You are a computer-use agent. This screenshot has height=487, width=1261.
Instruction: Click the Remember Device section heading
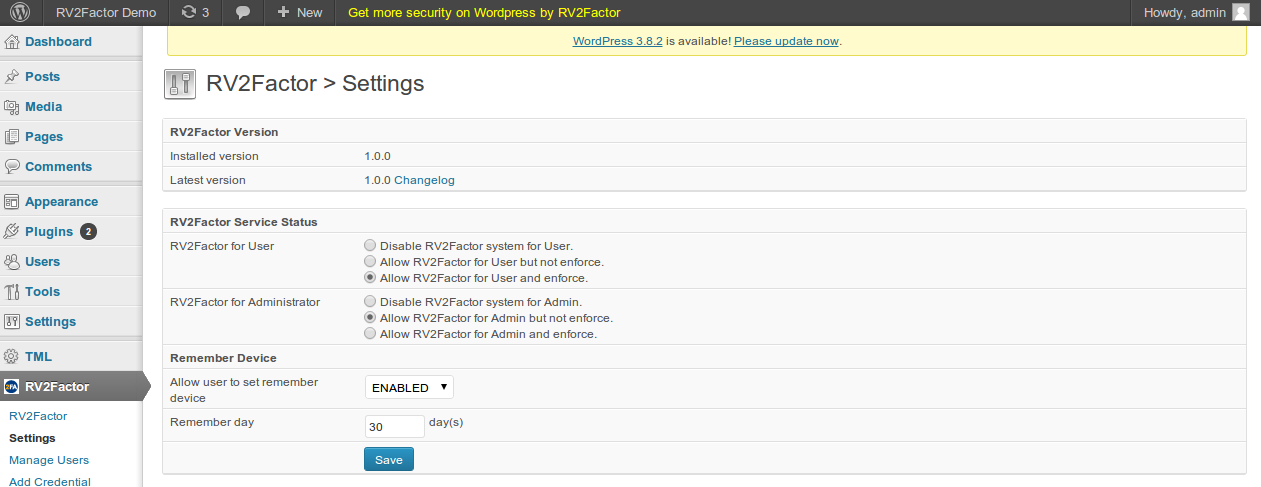click(x=223, y=357)
